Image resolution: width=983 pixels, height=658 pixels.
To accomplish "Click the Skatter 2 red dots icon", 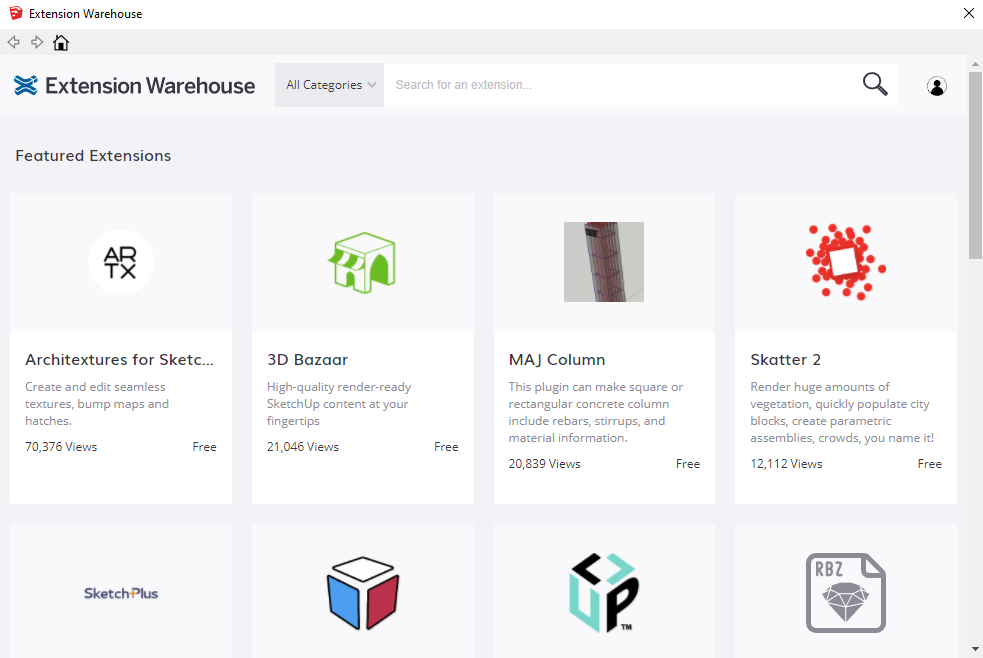I will (845, 262).
